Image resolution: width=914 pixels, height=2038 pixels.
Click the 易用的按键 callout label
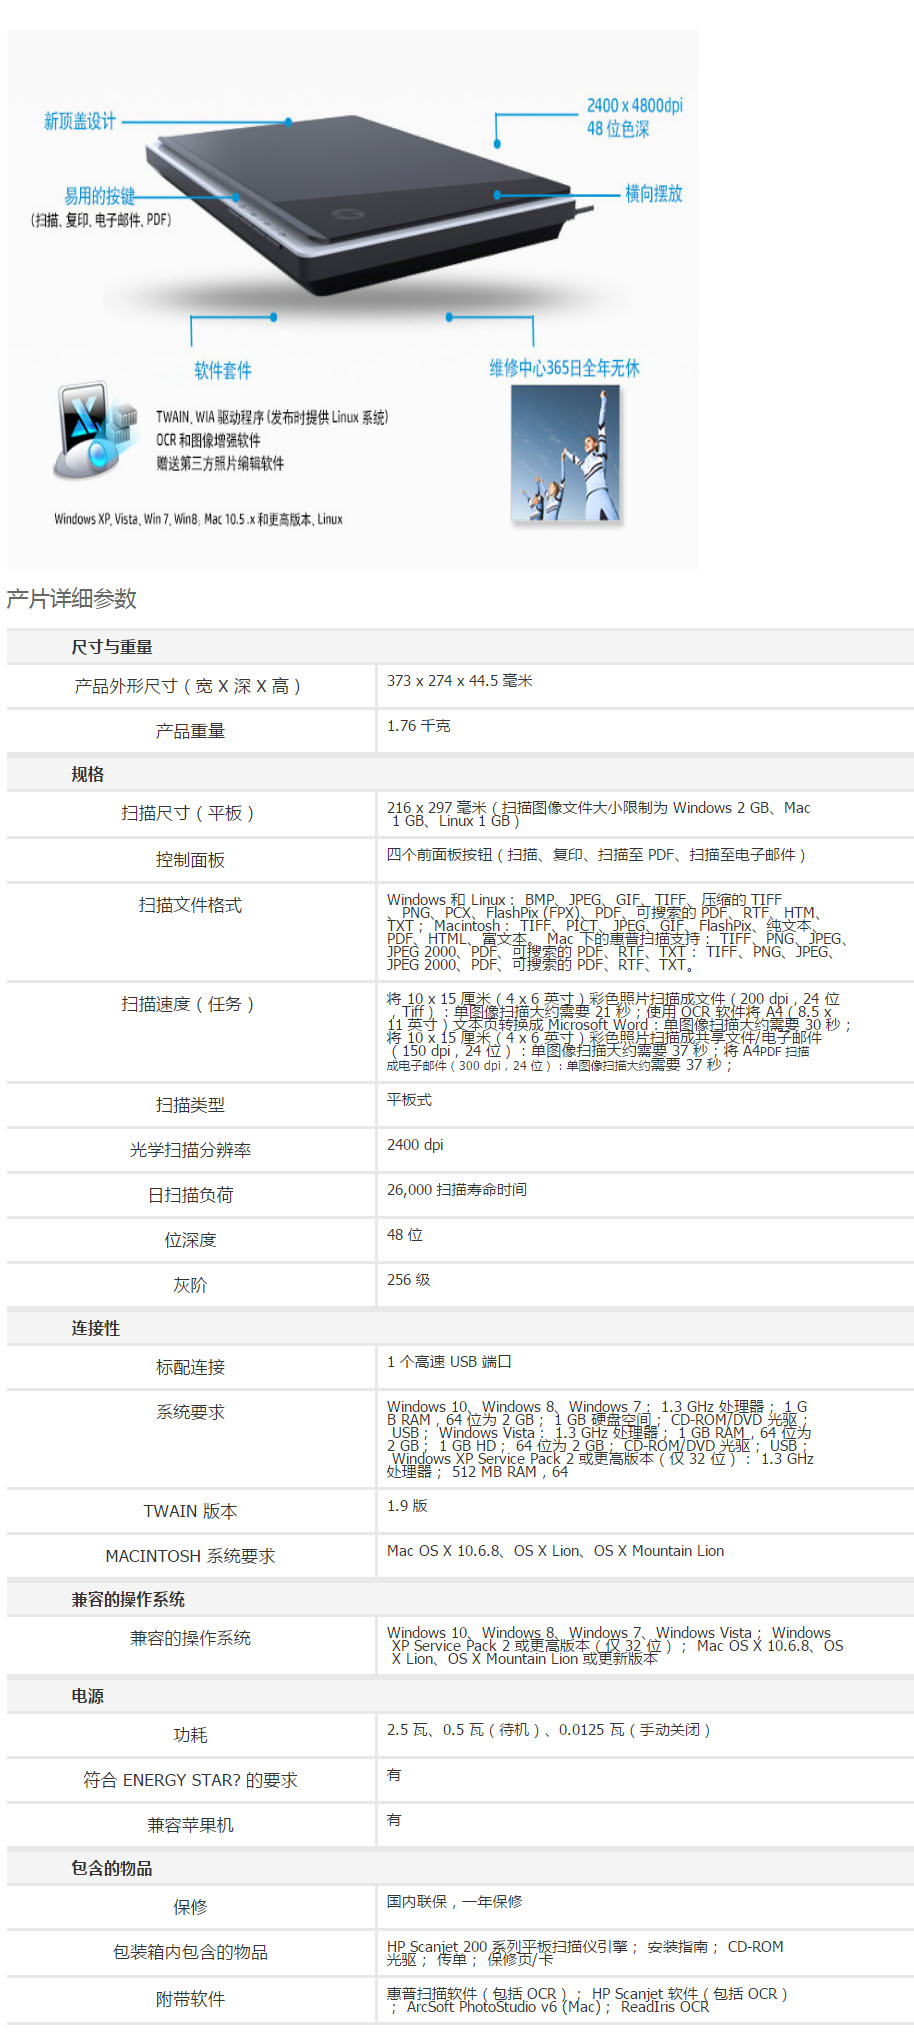click(x=99, y=196)
